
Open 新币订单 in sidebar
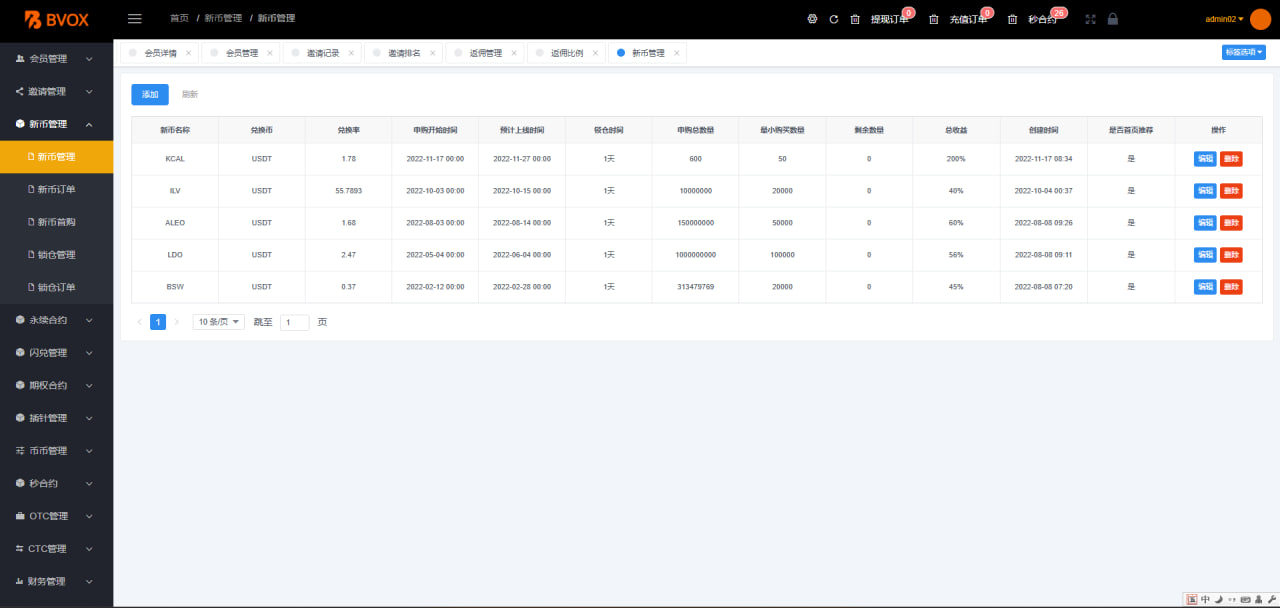56,189
